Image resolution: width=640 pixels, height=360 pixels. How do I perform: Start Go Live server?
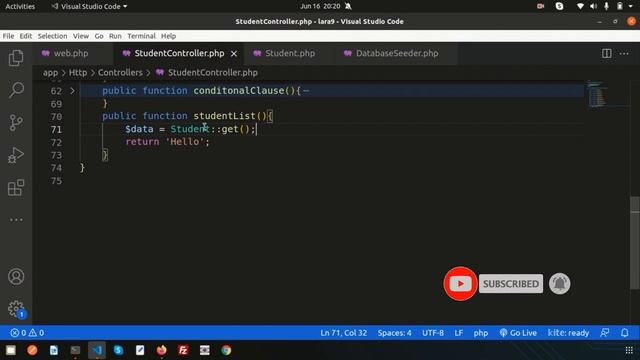click(518, 333)
